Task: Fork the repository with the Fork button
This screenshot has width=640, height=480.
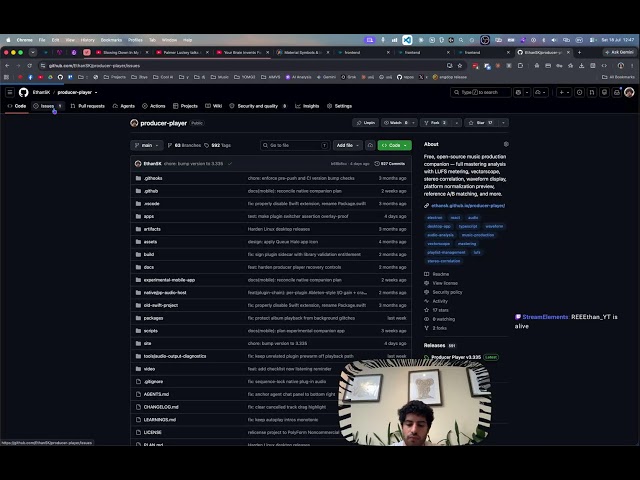Action: click(436, 123)
